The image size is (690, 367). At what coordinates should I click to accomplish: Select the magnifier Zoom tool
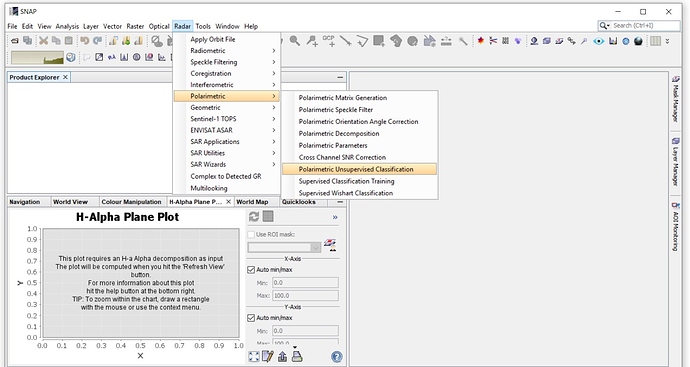point(295,41)
